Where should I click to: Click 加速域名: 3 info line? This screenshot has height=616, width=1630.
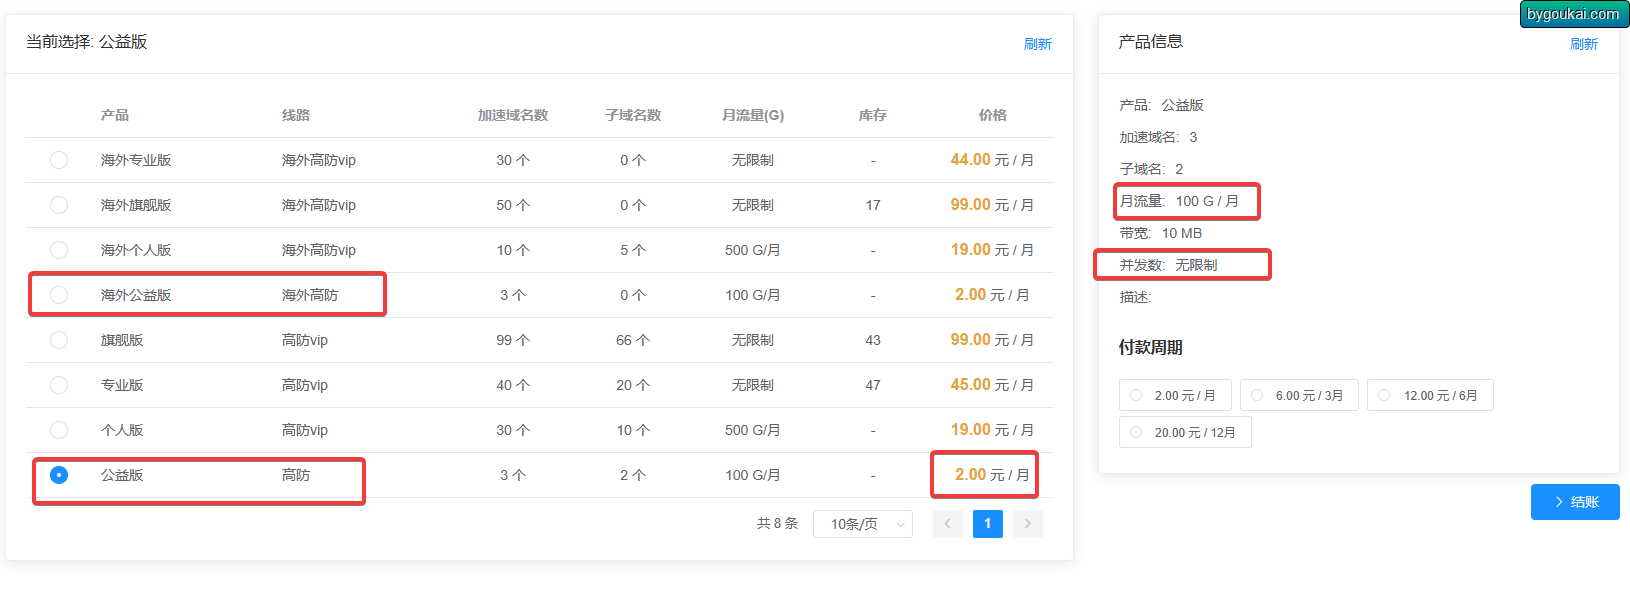coord(1158,137)
